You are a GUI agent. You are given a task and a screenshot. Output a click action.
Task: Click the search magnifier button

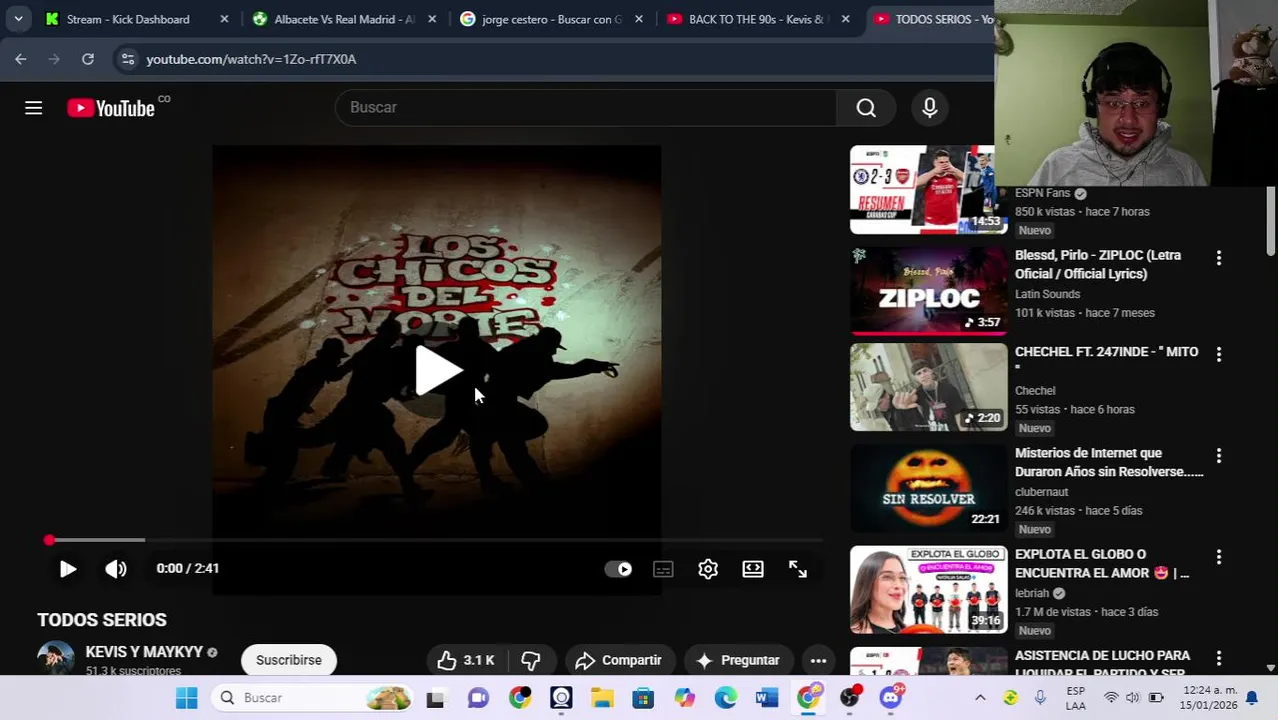(x=866, y=108)
